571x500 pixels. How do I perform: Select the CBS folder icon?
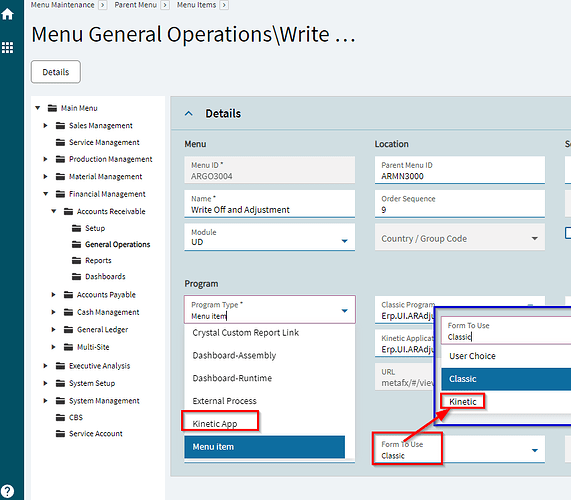pyautogui.click(x=60, y=417)
